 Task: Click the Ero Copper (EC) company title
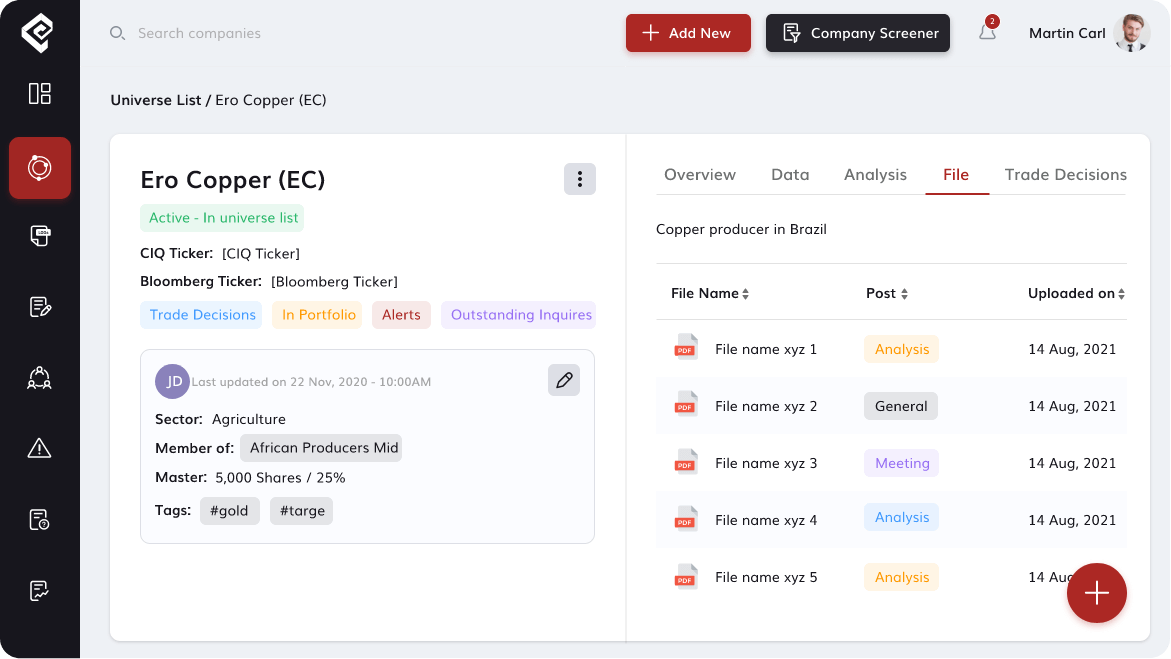[x=233, y=180]
